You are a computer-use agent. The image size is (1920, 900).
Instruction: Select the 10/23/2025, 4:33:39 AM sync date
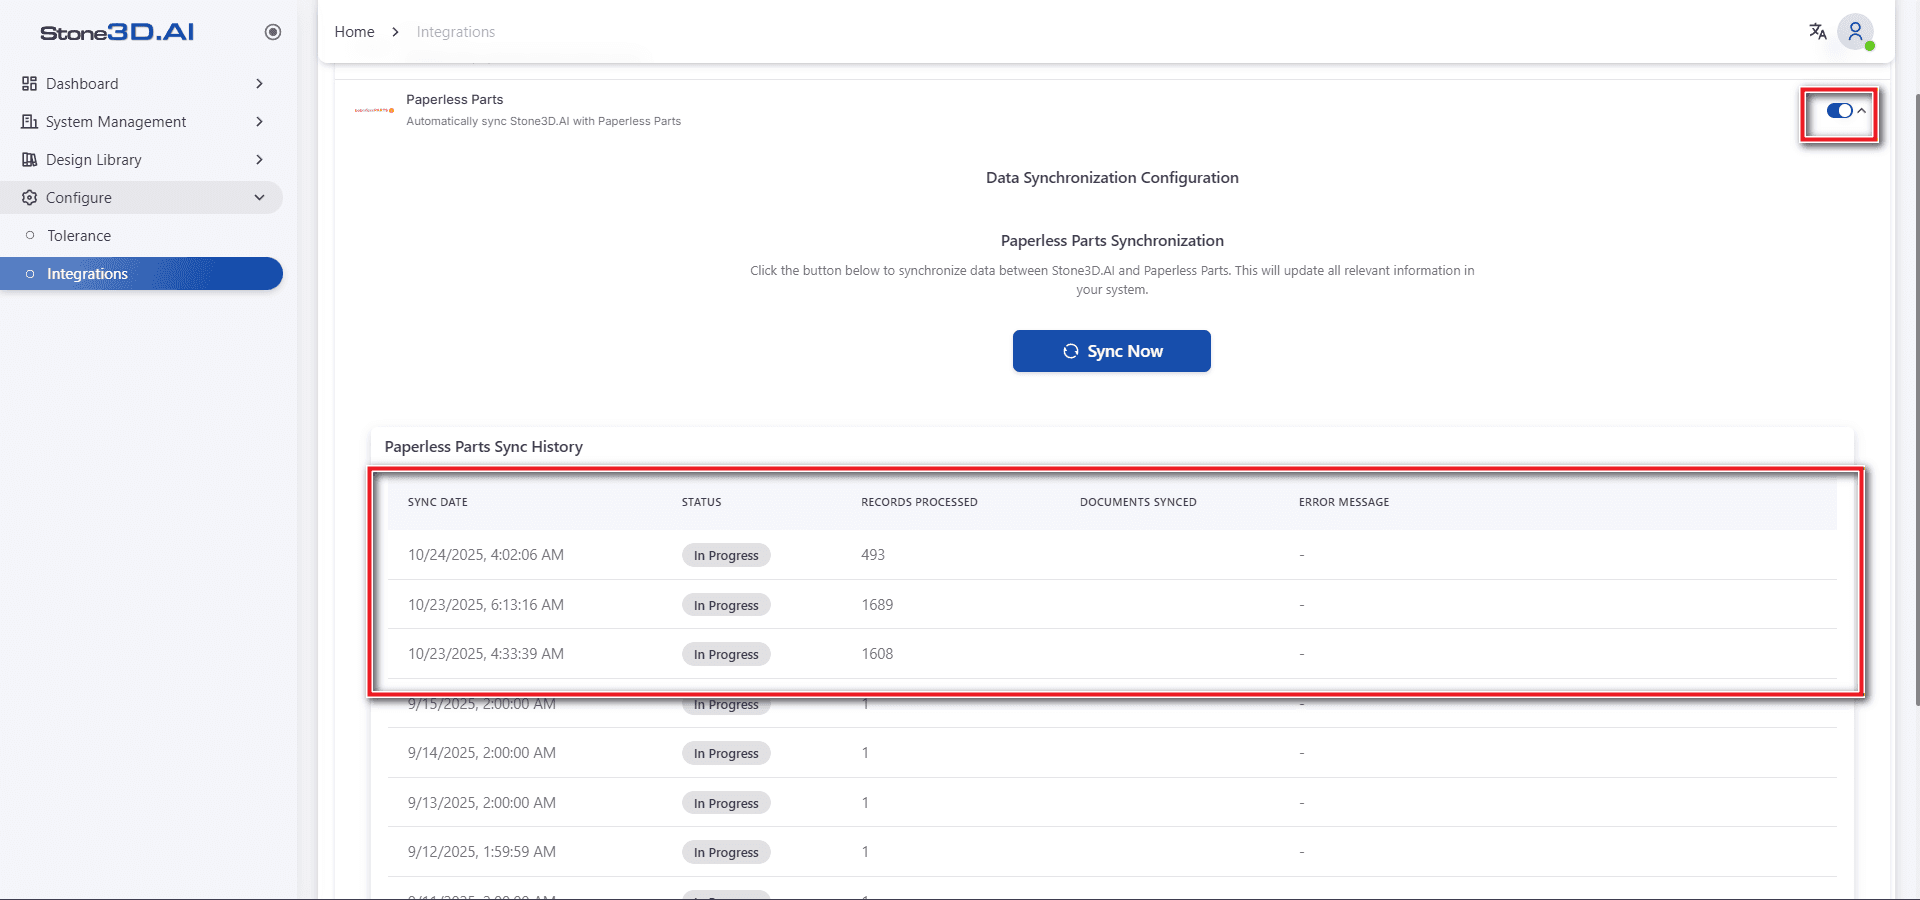pyautogui.click(x=486, y=654)
